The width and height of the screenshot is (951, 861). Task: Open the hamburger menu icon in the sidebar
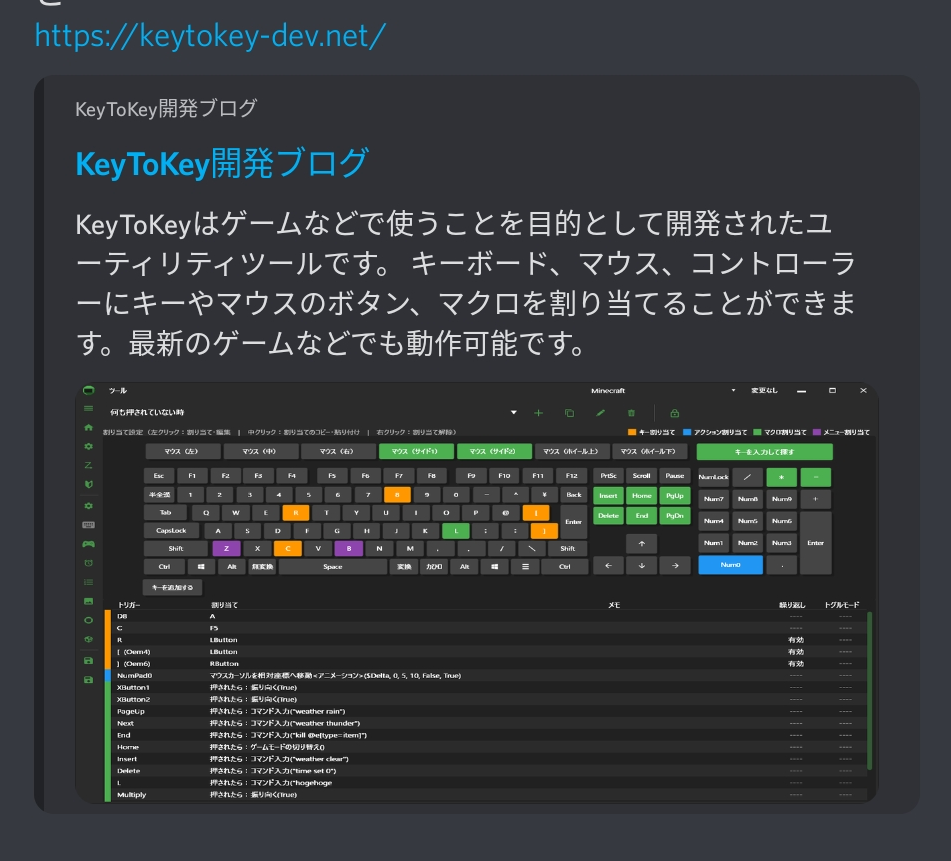point(88,409)
